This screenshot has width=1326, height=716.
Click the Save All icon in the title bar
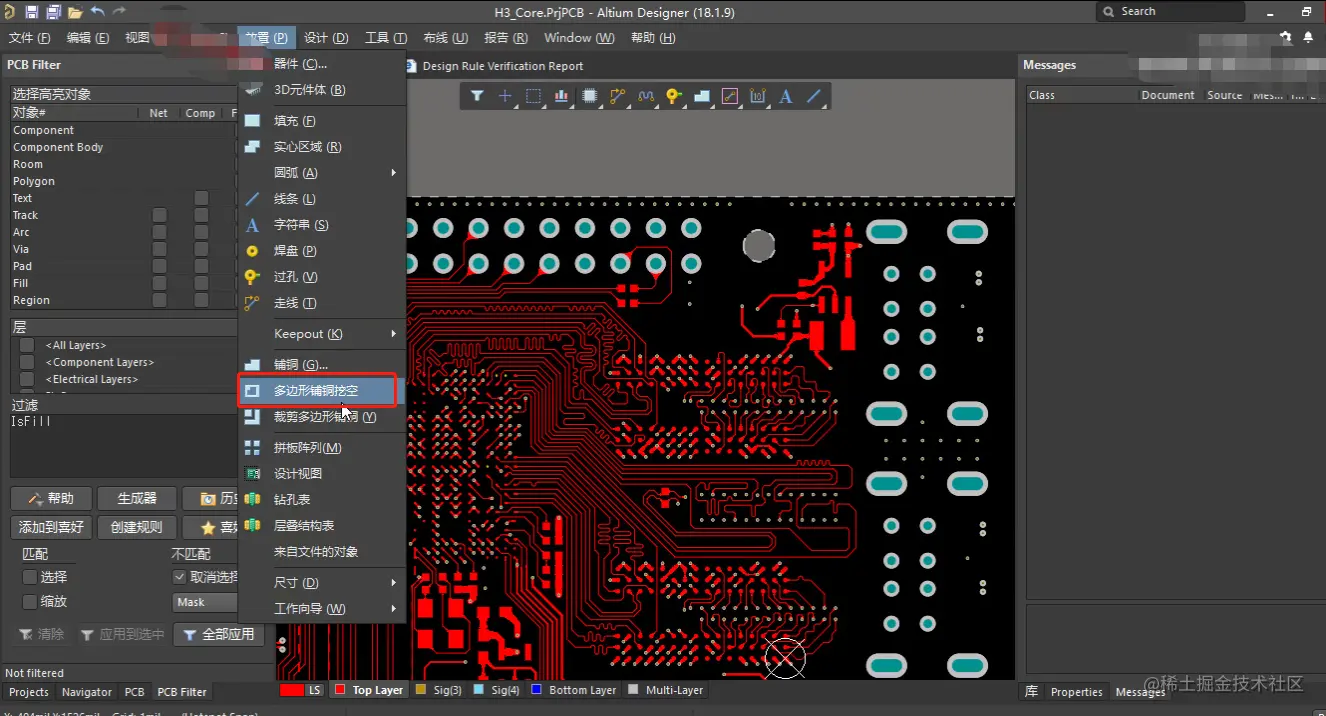coord(53,12)
